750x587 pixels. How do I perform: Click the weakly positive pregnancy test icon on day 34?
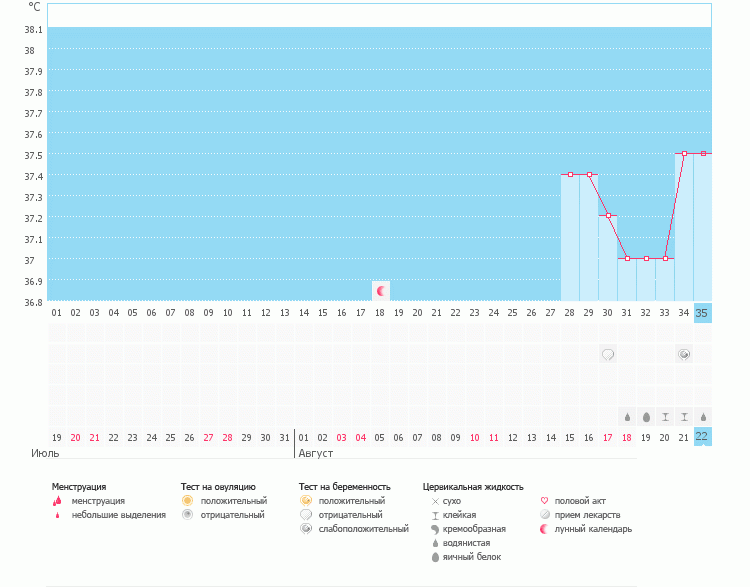(x=684, y=354)
